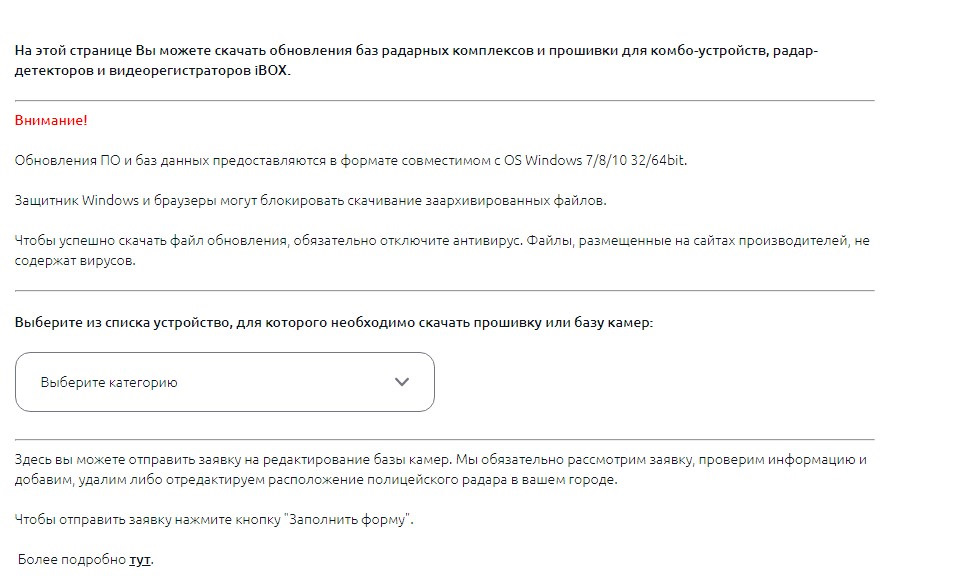Click the divider line below the intro paragraph
The image size is (966, 580).
click(x=444, y=101)
